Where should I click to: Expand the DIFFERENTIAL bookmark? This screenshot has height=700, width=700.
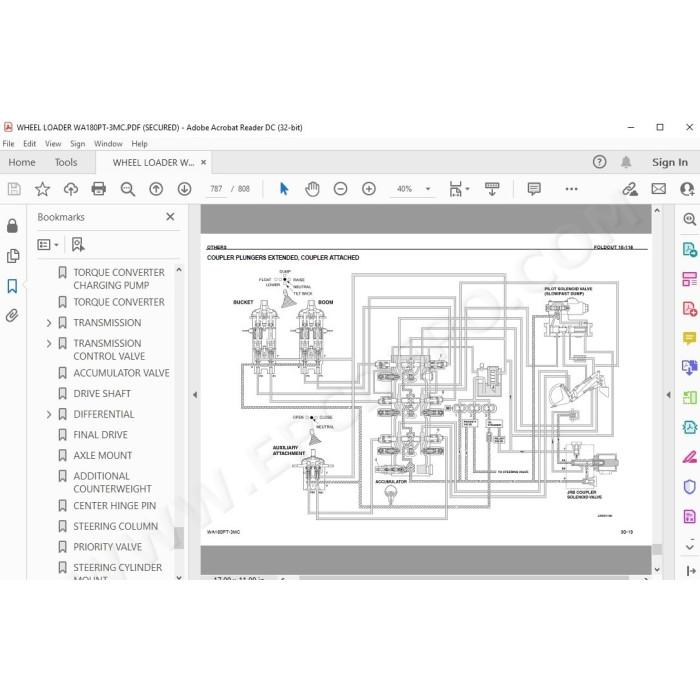(49, 414)
